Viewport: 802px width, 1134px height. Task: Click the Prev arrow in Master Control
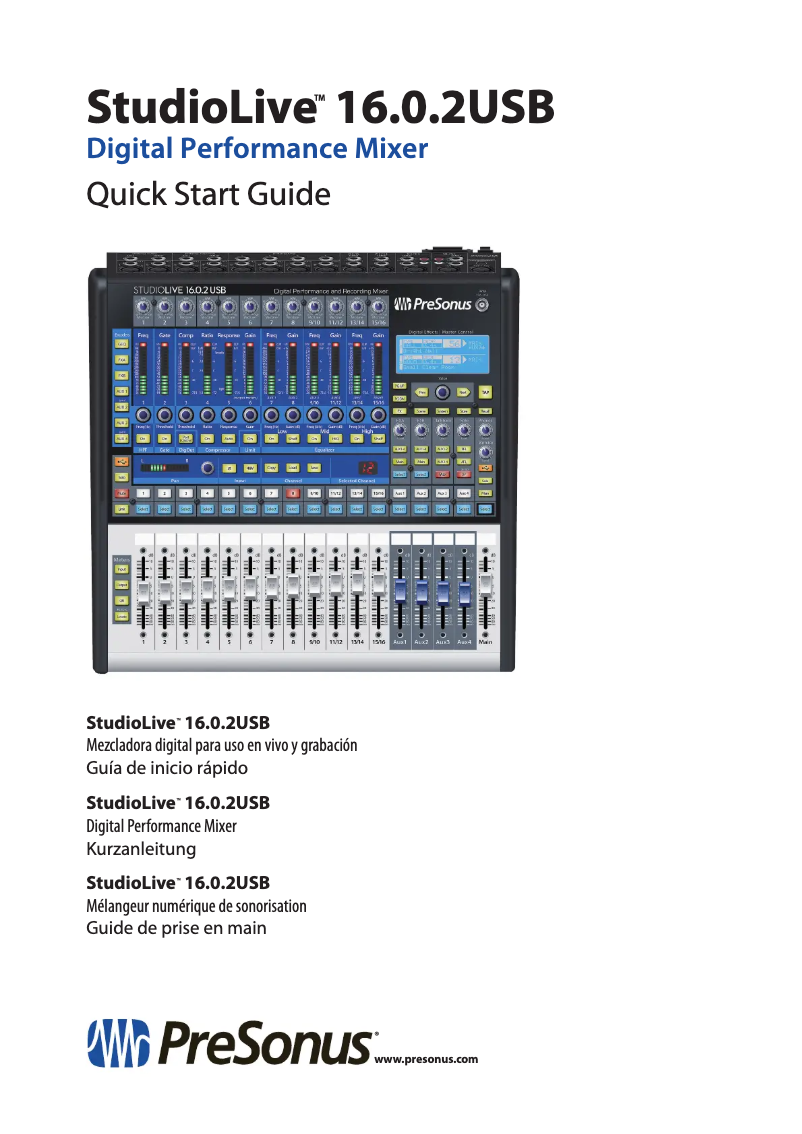click(422, 392)
